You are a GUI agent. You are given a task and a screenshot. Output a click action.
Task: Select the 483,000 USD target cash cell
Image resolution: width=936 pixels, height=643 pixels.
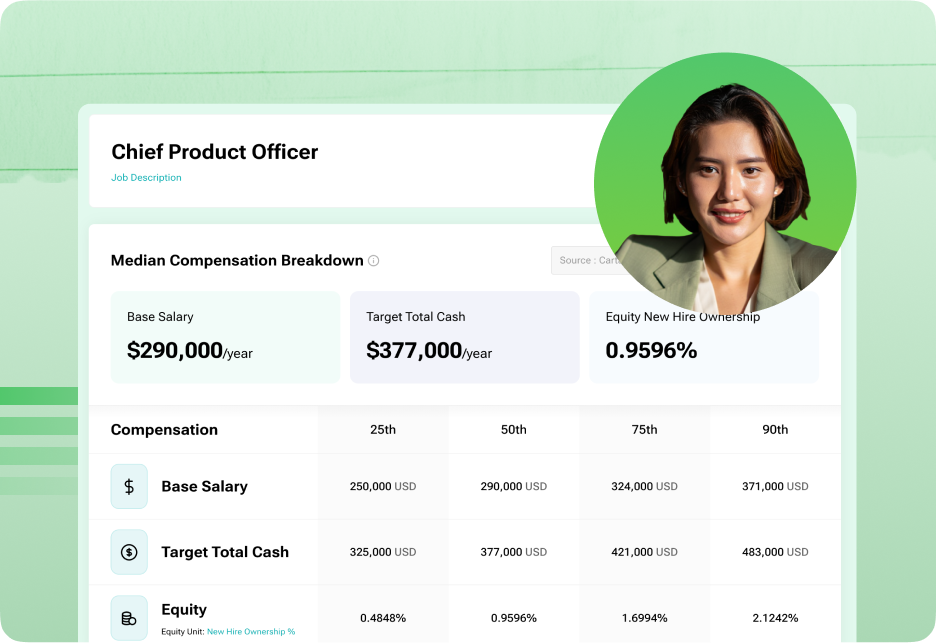(x=775, y=552)
